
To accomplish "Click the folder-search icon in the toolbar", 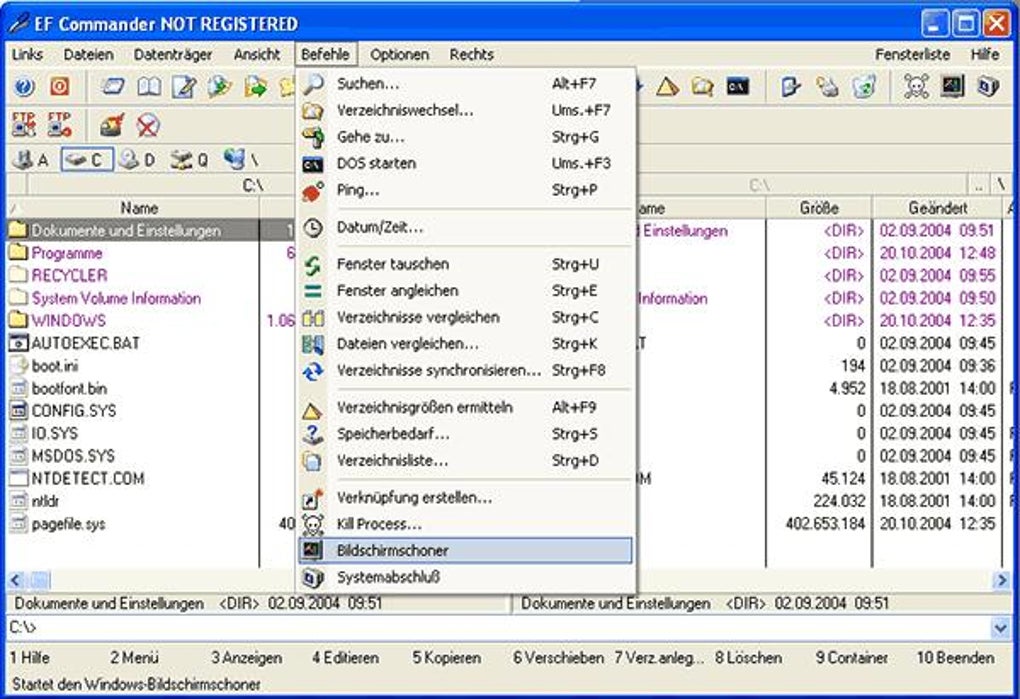I will pos(703,86).
